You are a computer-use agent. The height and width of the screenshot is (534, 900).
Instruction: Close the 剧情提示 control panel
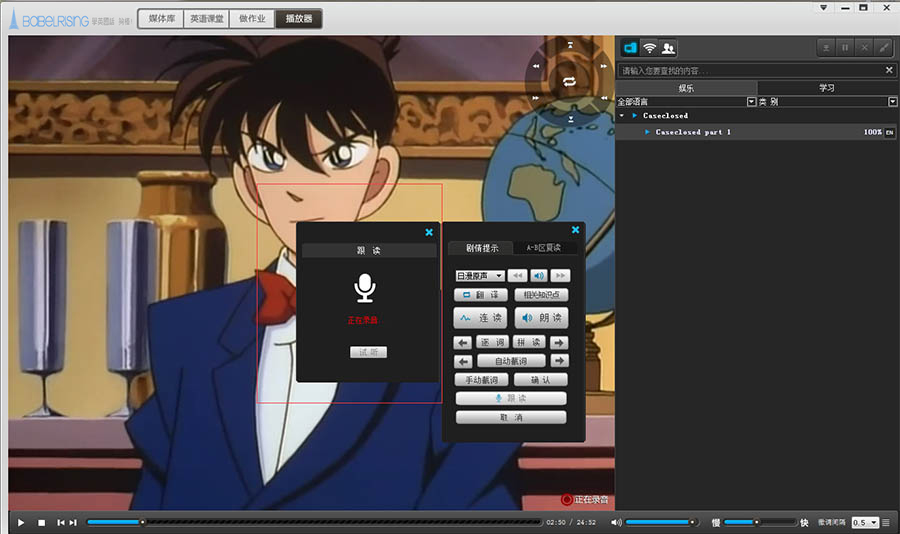click(x=575, y=230)
